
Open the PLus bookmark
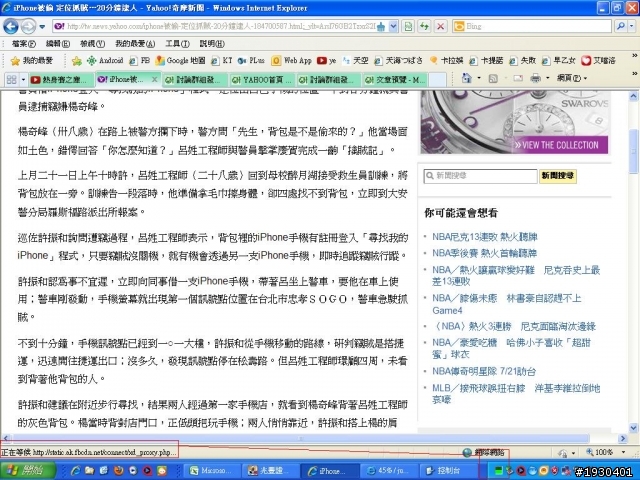tap(251, 61)
